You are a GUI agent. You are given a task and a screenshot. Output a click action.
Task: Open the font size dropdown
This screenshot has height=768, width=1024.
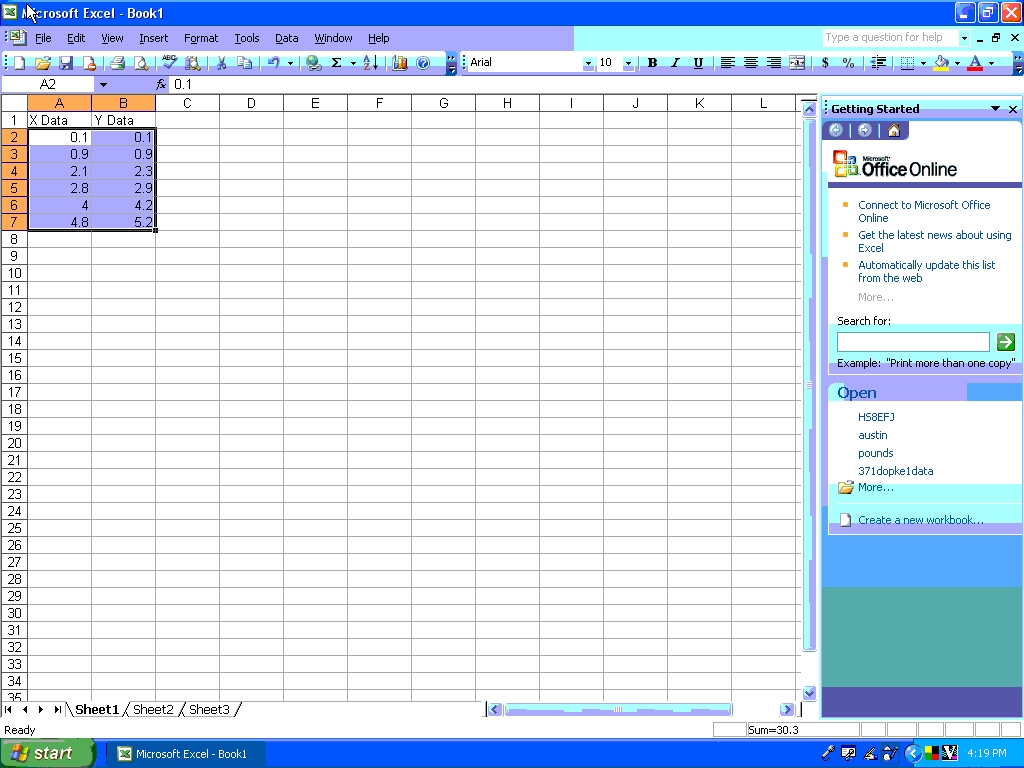click(x=628, y=63)
